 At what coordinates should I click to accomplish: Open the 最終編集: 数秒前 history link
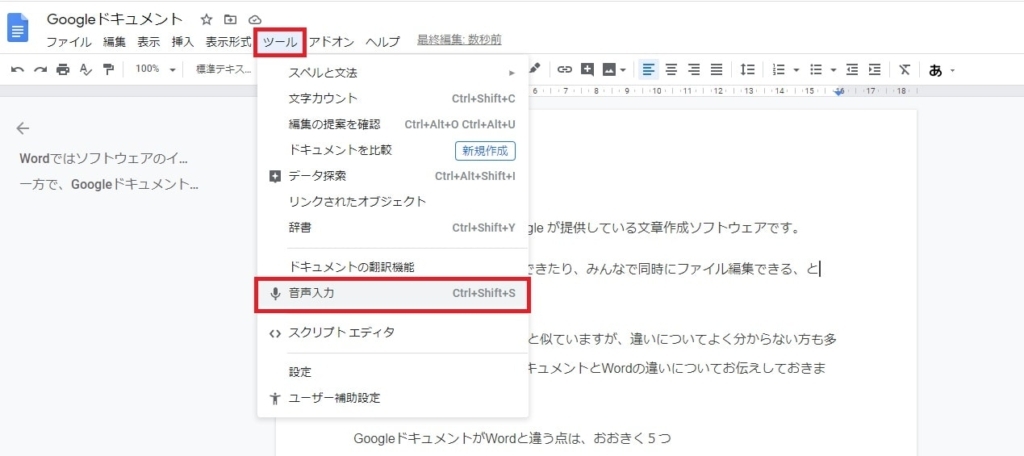coord(459,41)
